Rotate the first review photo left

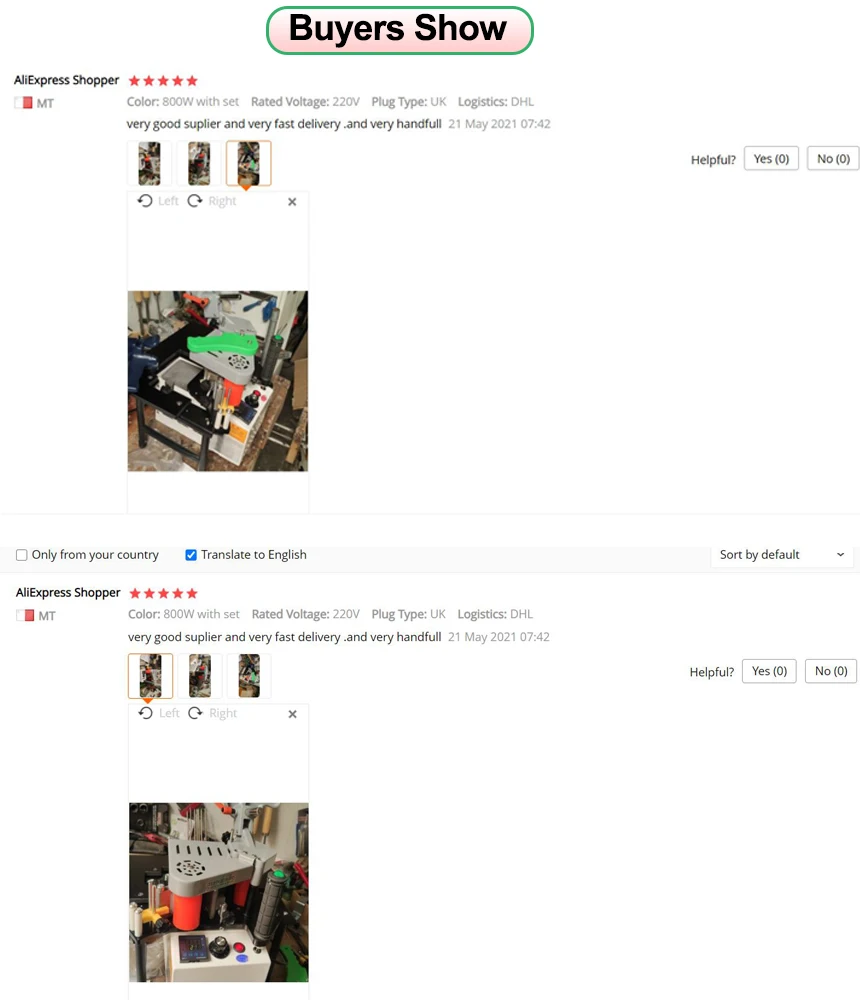tap(158, 201)
